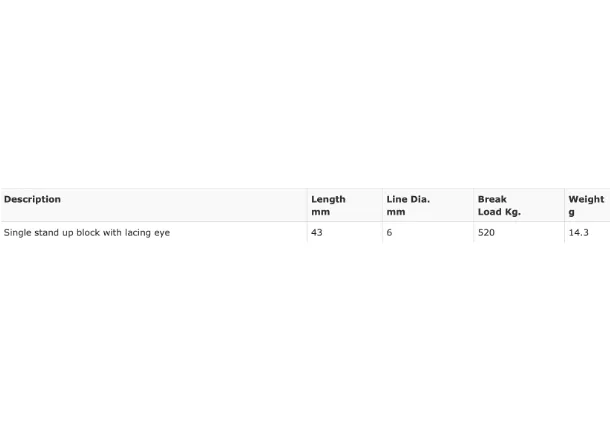This screenshot has height=441, width=610.
Task: Select 'Single stand up block with lacing eye' text
Action: pos(87,233)
